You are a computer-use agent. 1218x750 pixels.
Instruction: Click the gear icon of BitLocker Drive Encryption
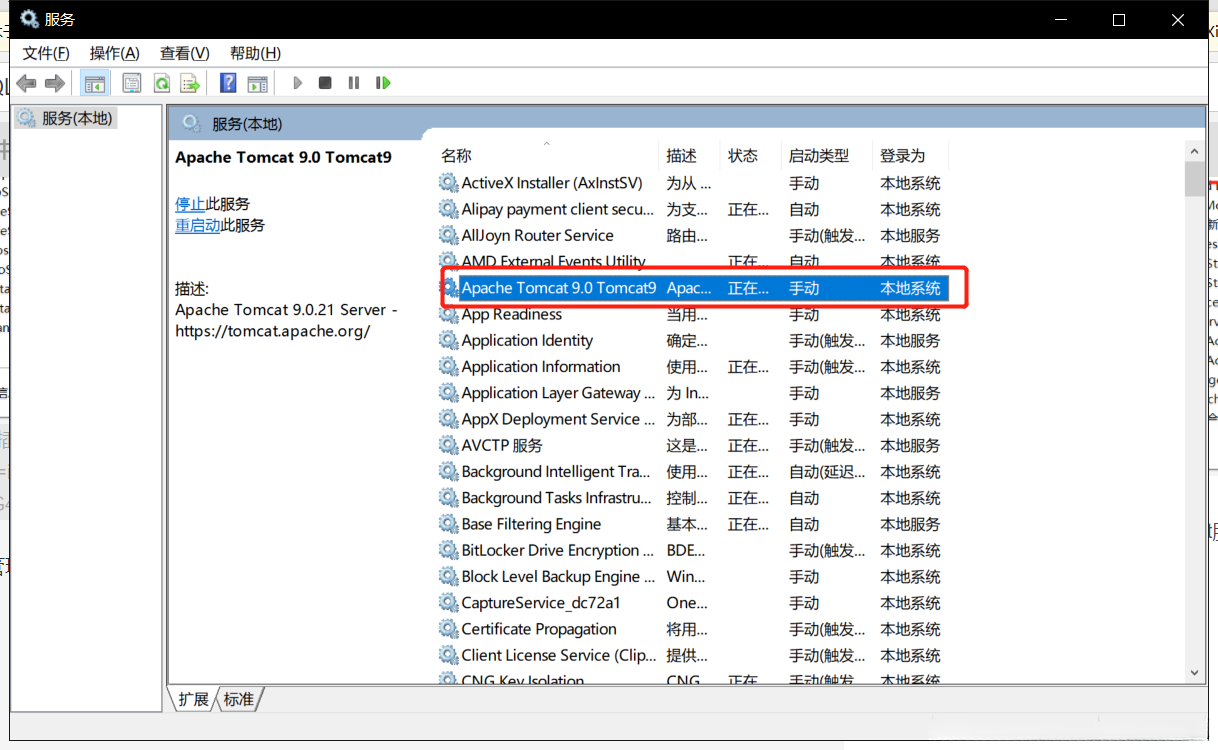pyautogui.click(x=449, y=550)
